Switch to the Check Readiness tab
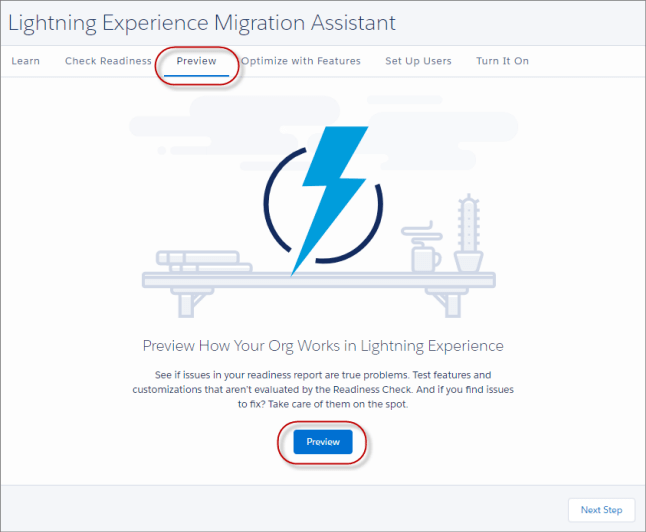 pos(108,61)
